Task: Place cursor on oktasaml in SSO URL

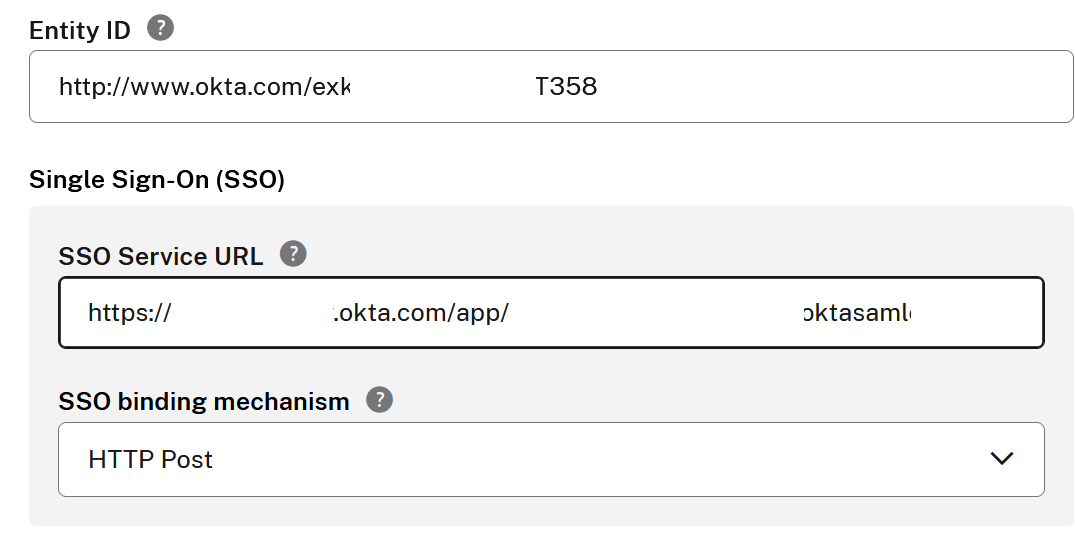Action: (x=858, y=314)
